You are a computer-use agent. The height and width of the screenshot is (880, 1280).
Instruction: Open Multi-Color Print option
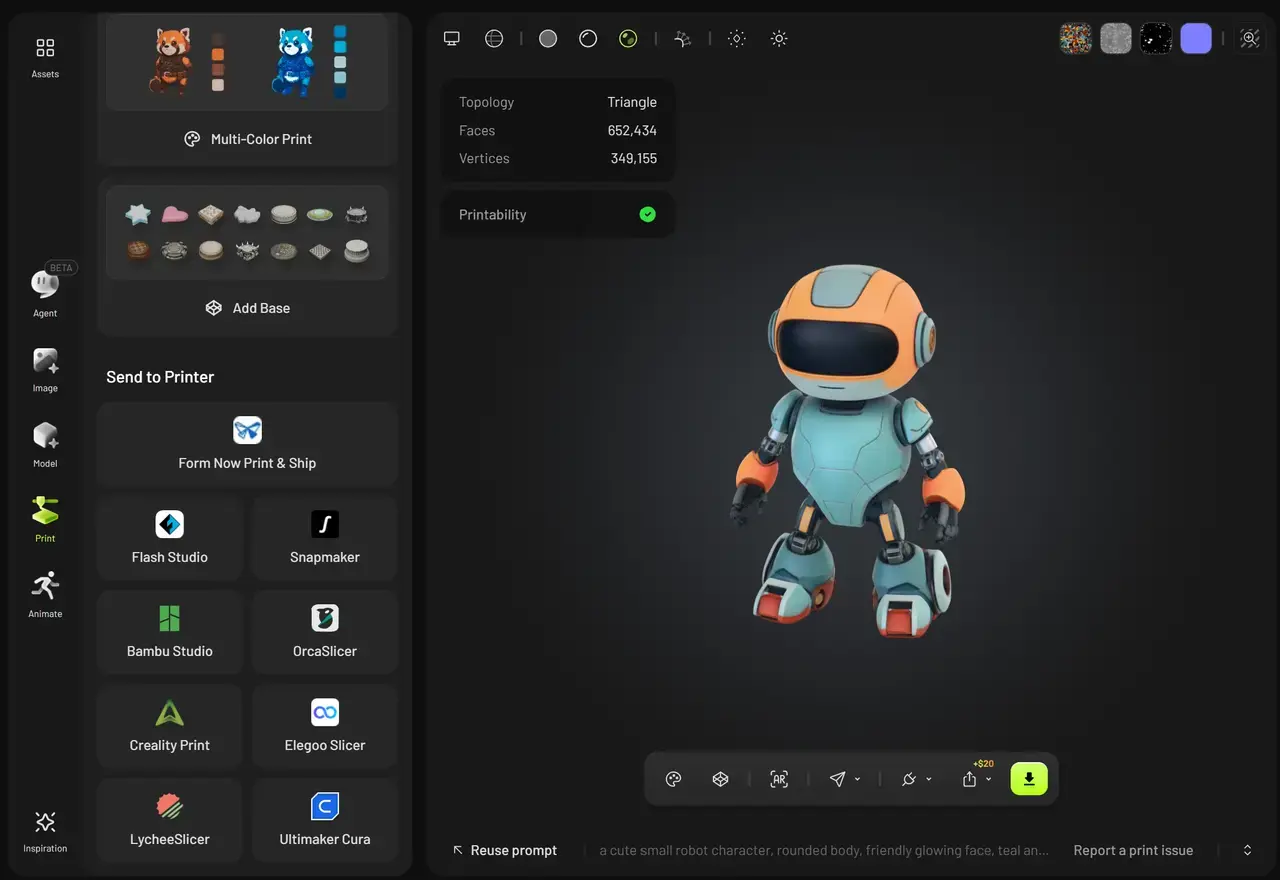coord(248,139)
